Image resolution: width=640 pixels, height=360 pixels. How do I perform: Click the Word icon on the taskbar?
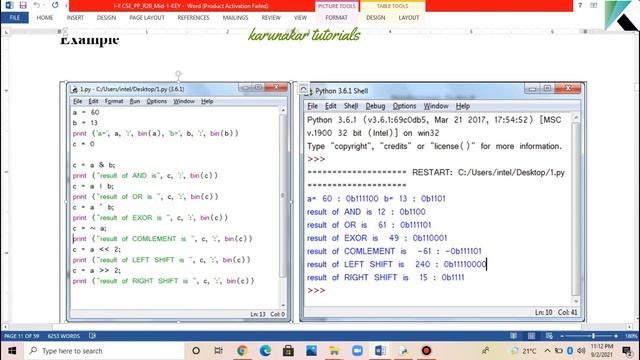(380, 351)
